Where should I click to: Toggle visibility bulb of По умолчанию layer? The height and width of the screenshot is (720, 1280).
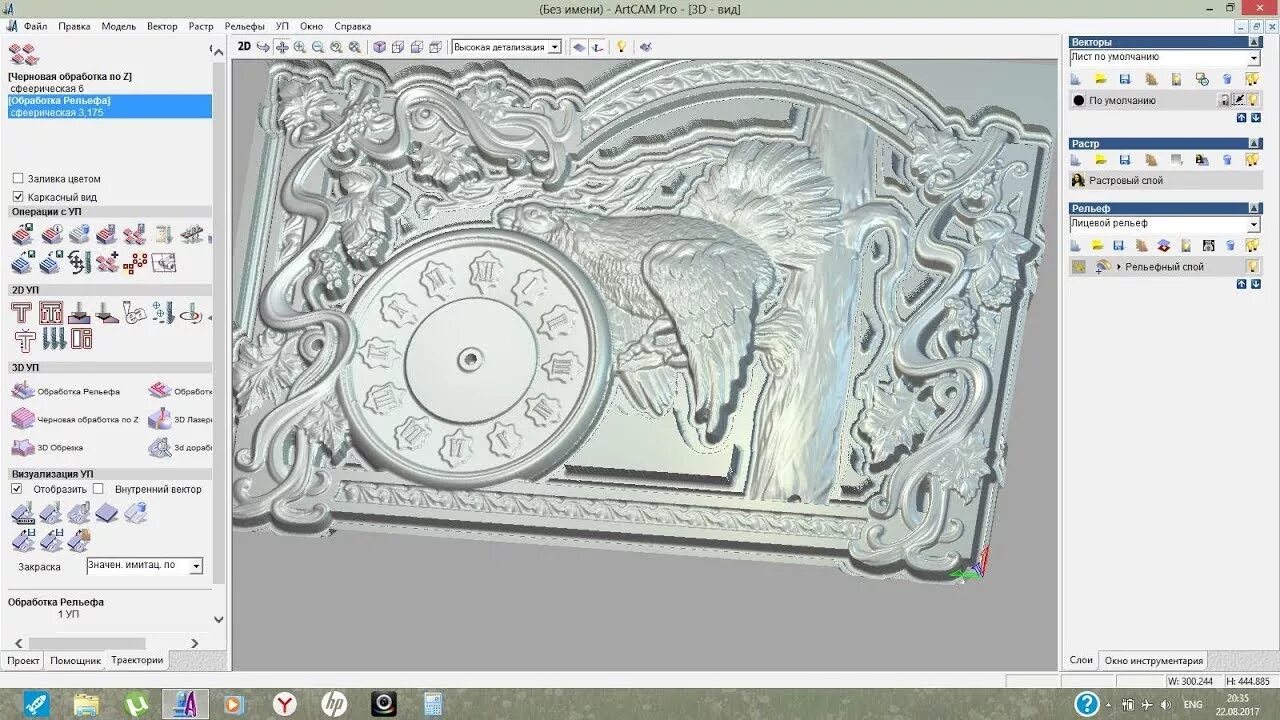[1252, 100]
